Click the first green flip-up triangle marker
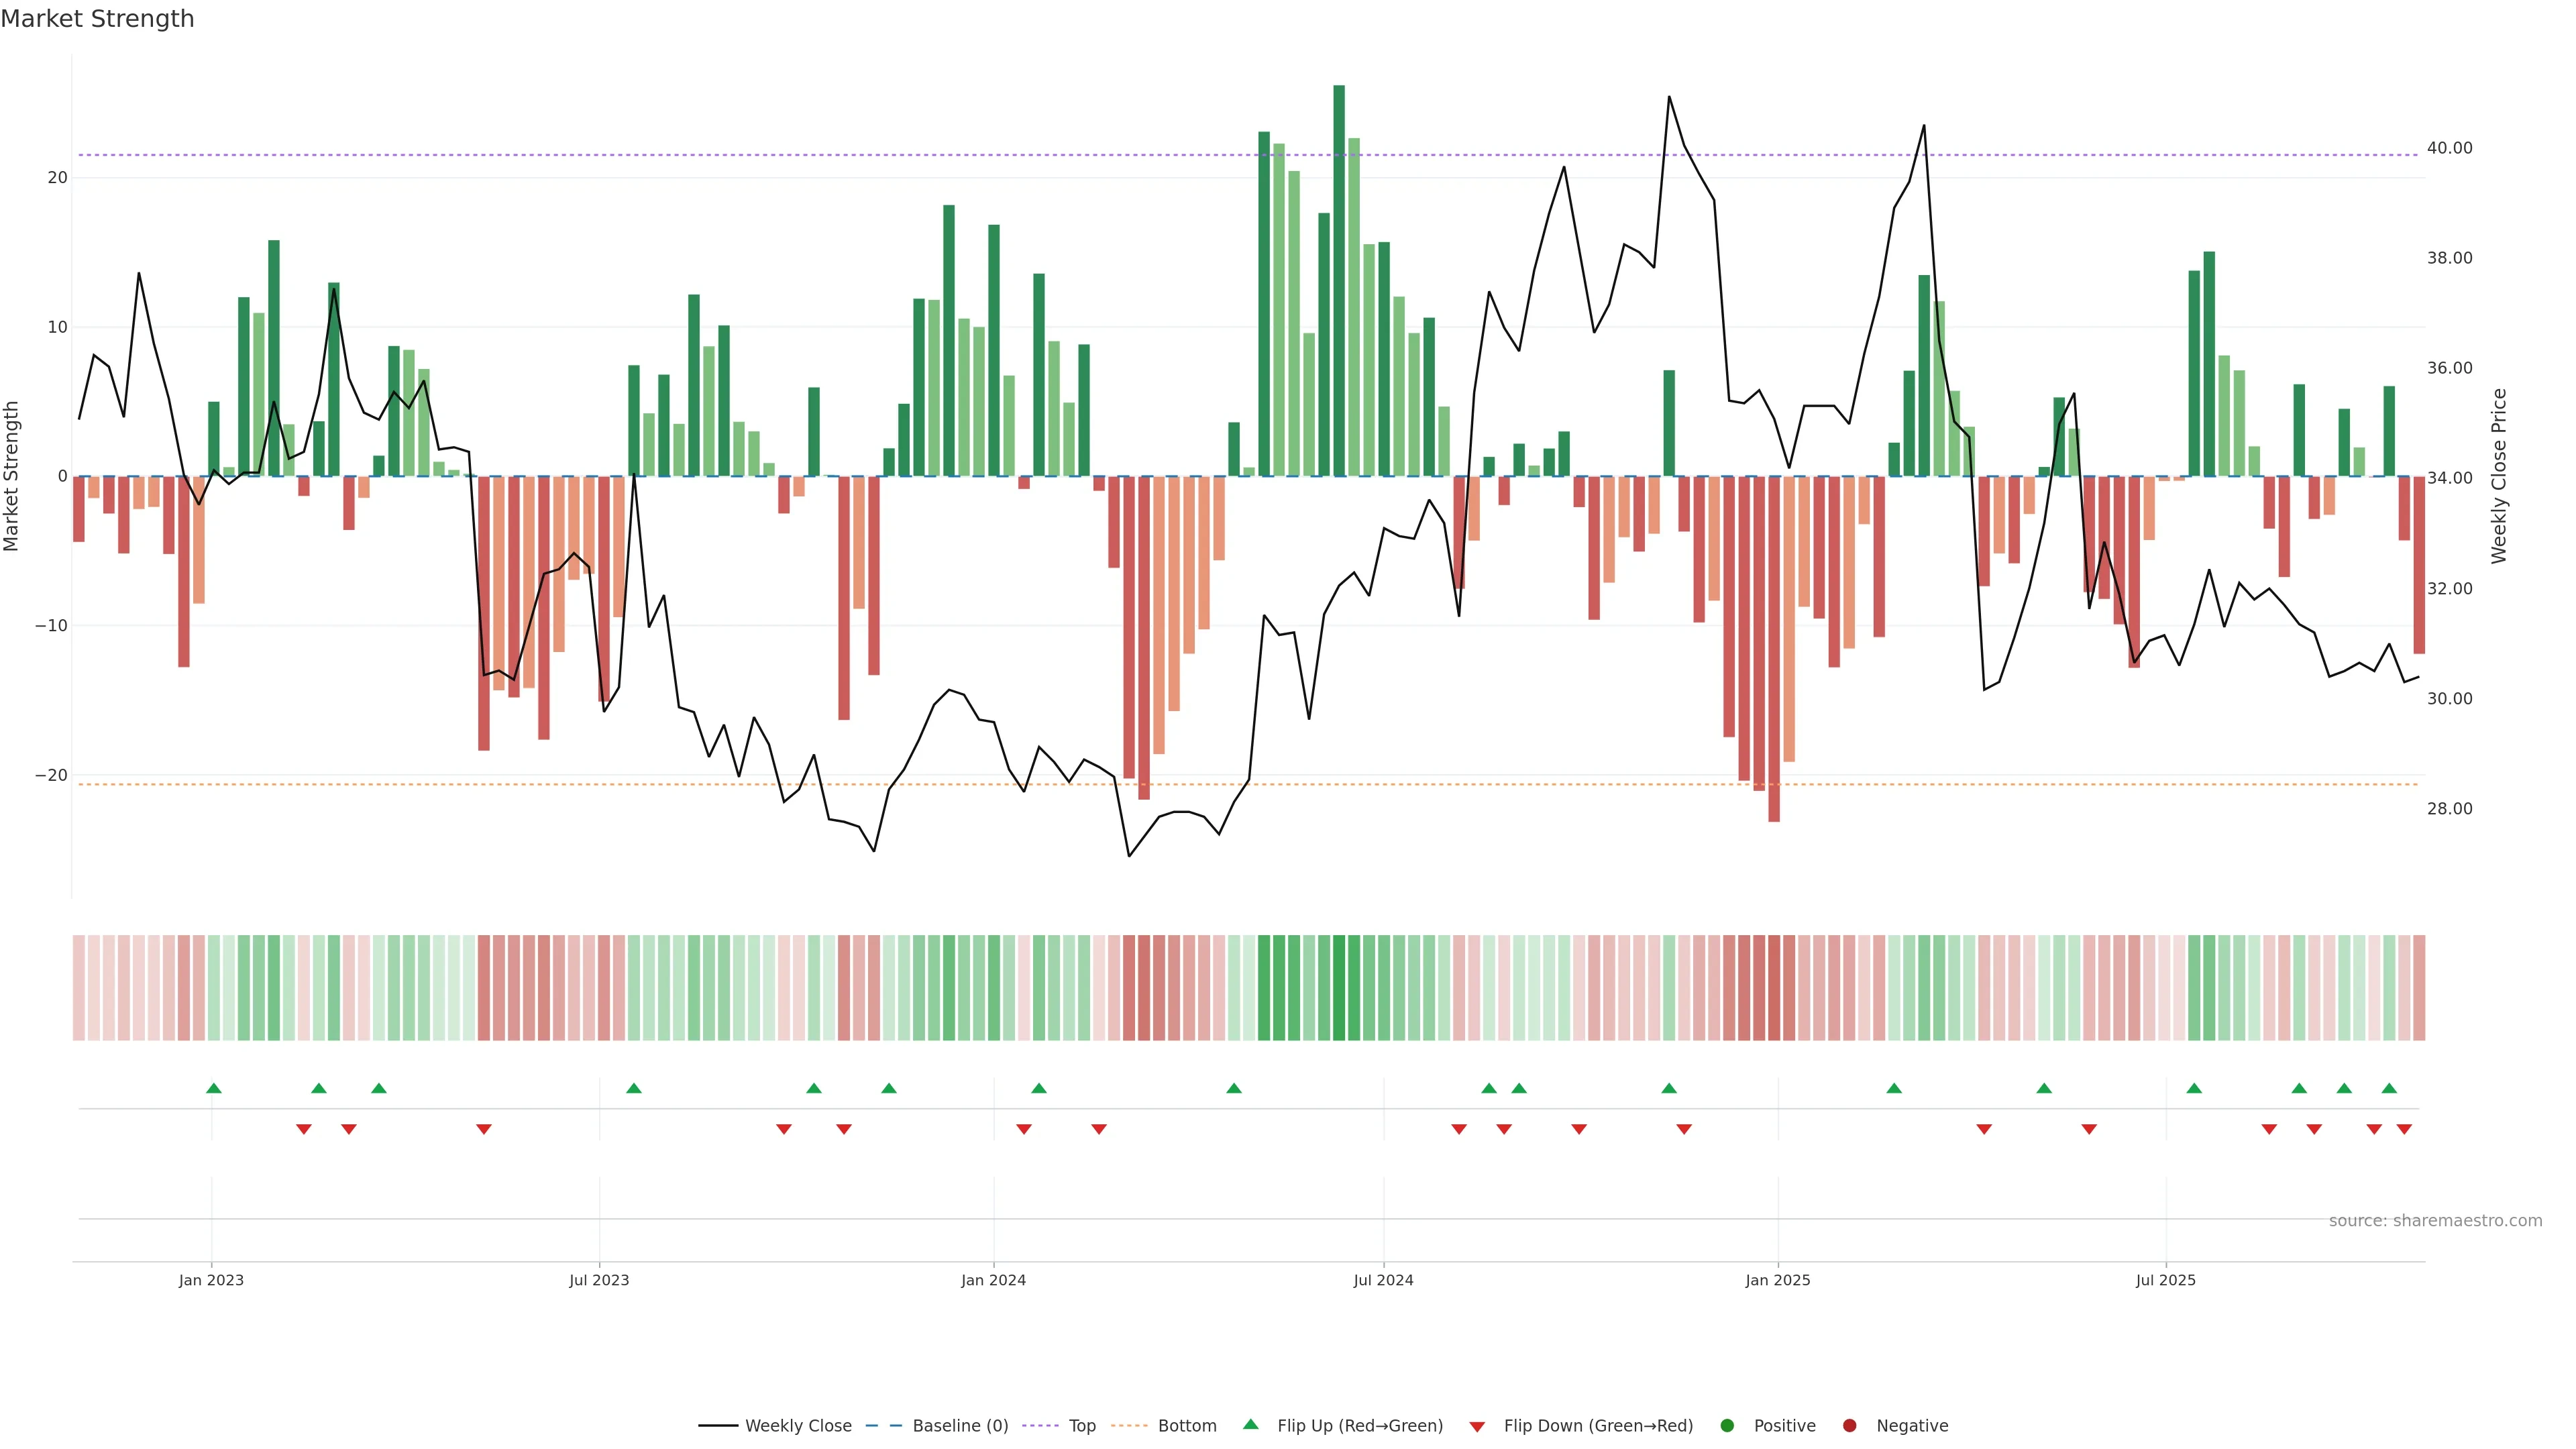The height and width of the screenshot is (1449, 2576). pos(213,1088)
